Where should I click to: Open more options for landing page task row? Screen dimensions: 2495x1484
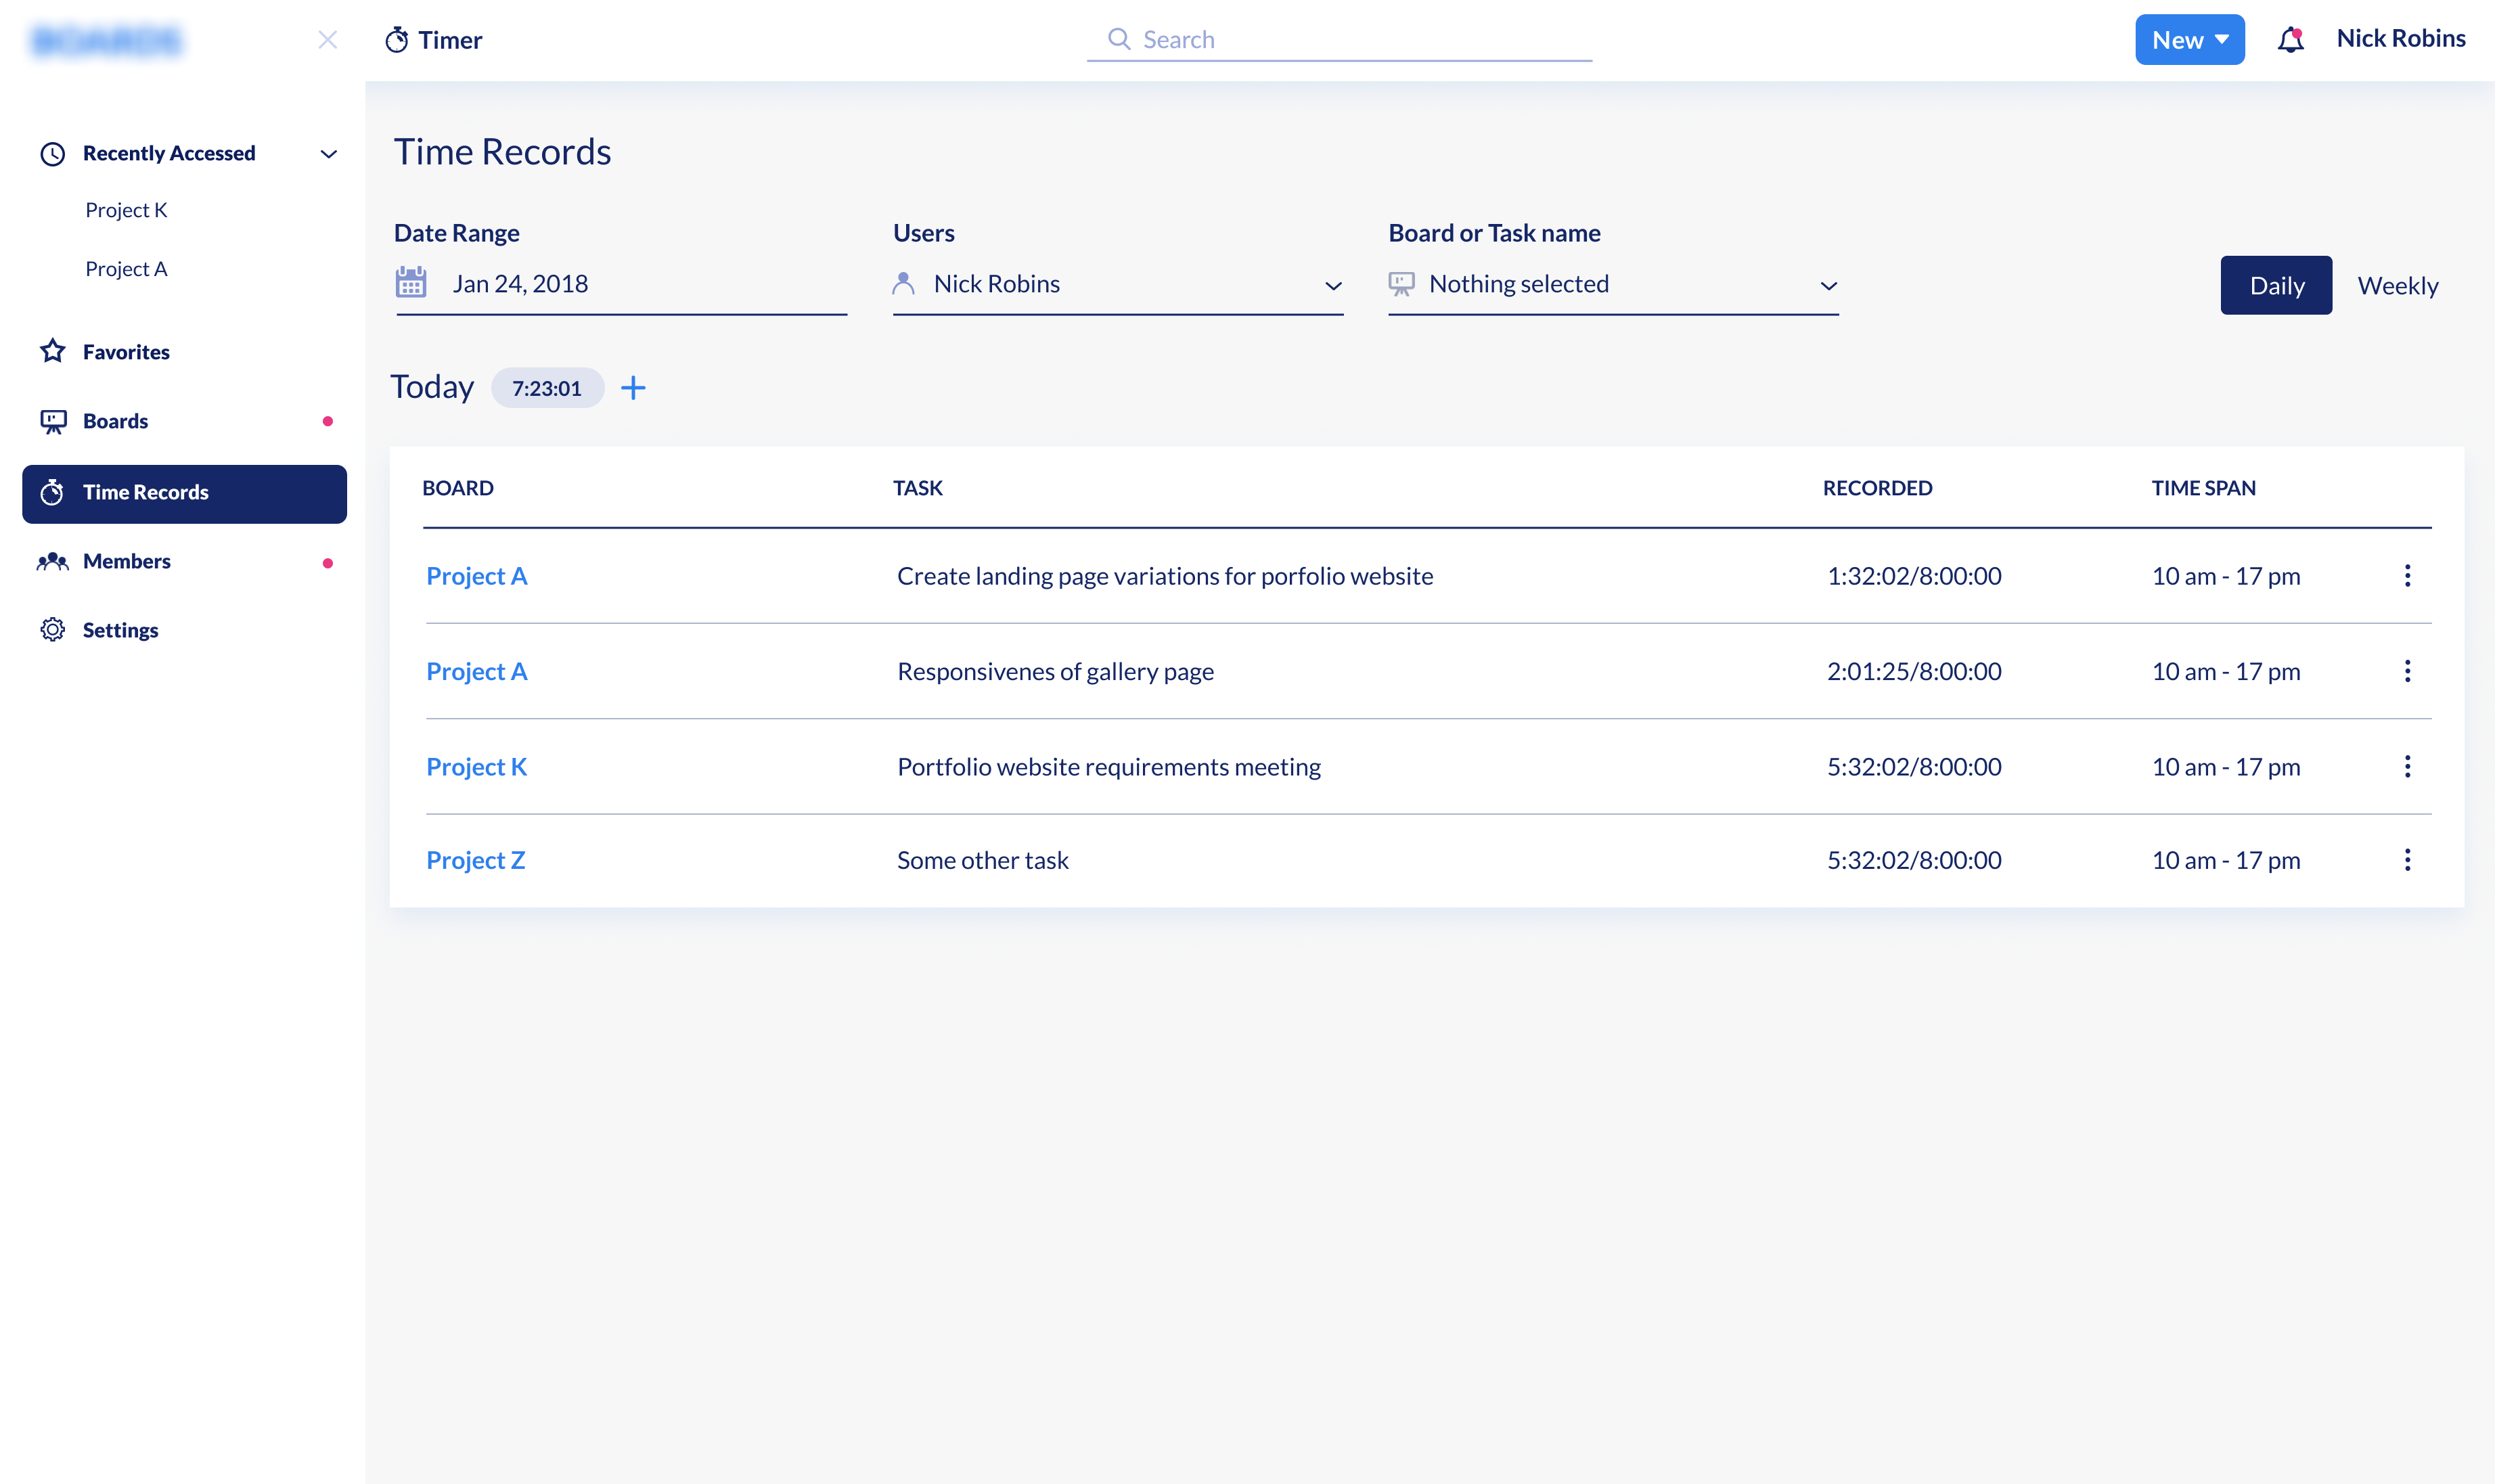tap(2407, 576)
